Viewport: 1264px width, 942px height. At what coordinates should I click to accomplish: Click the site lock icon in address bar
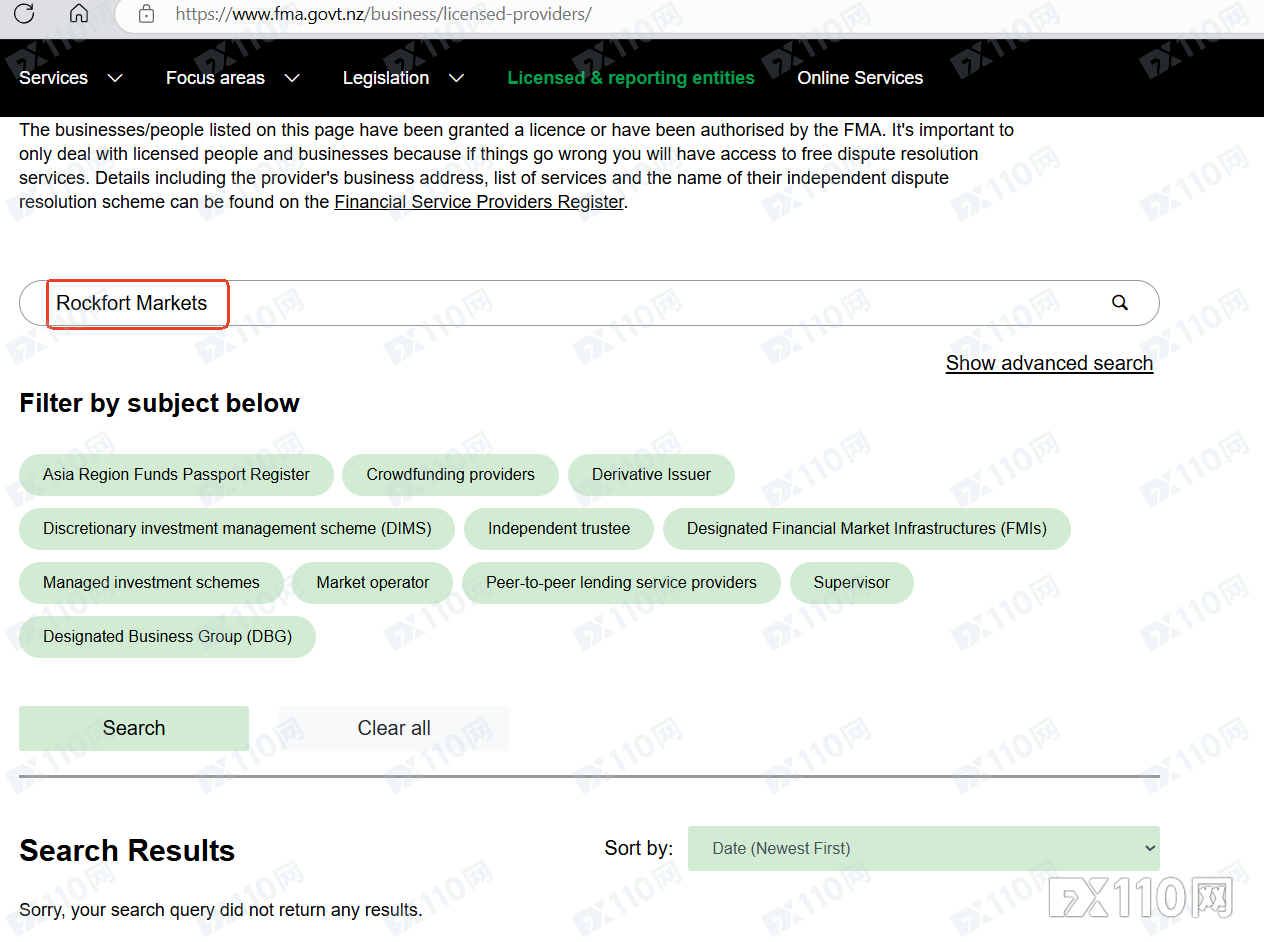146,14
